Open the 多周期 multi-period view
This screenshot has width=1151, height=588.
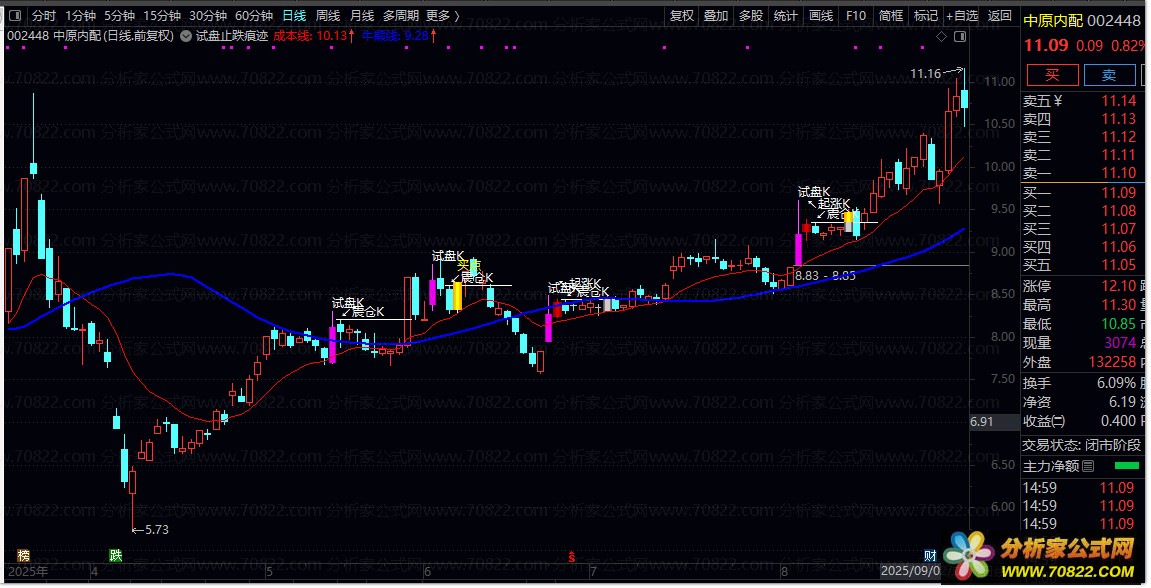pos(401,15)
